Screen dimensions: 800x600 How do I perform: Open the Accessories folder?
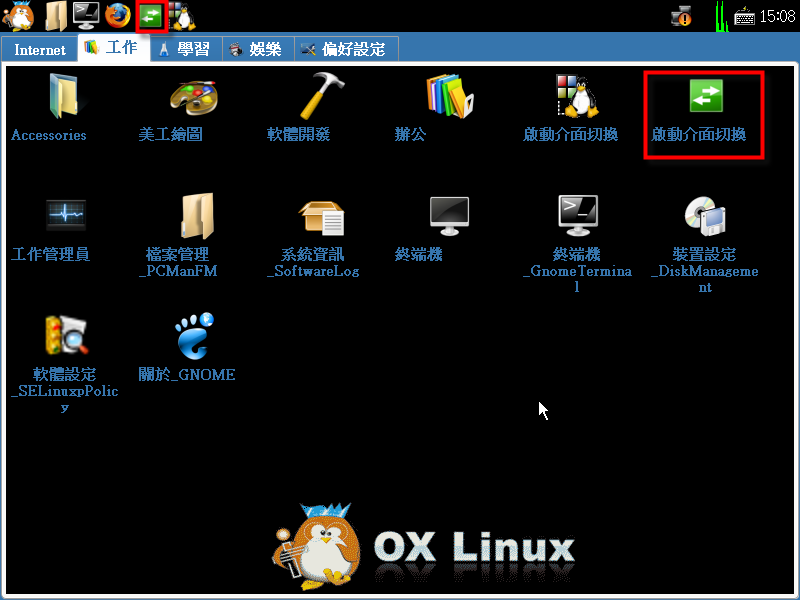[60, 99]
